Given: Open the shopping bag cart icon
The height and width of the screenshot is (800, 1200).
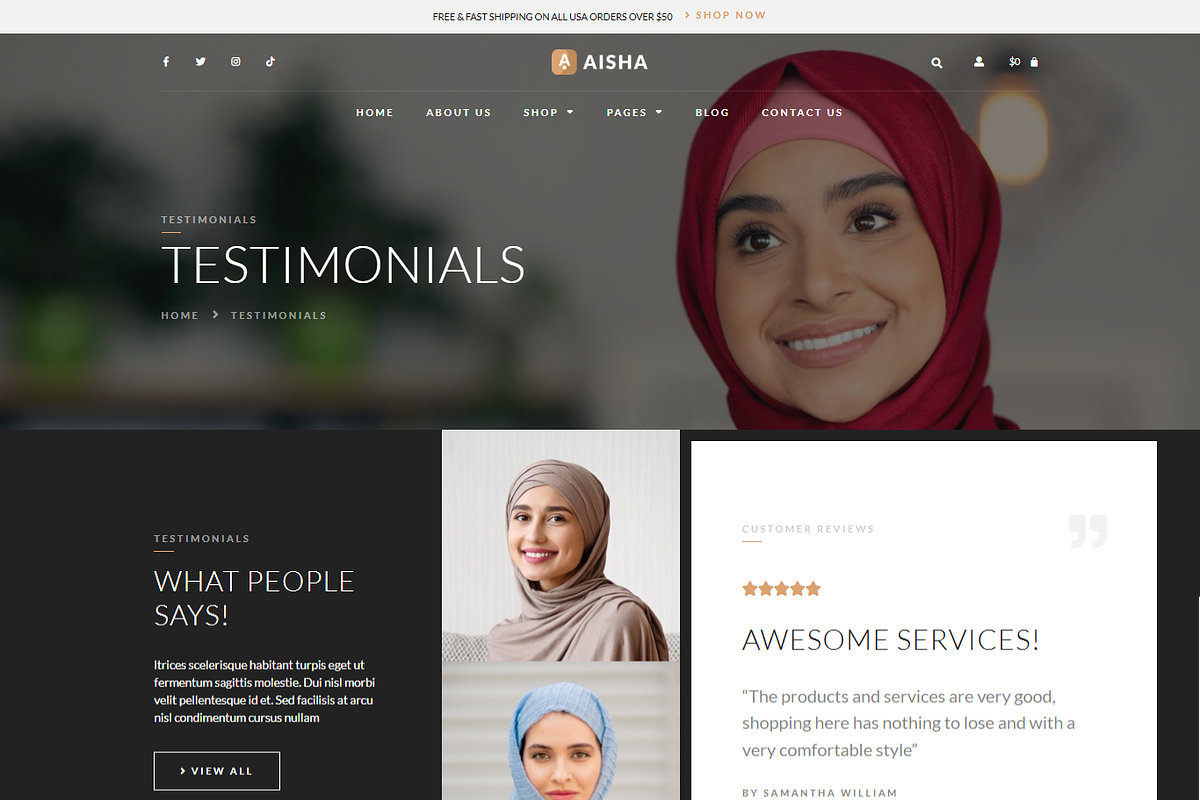Looking at the screenshot, I should 1034,62.
